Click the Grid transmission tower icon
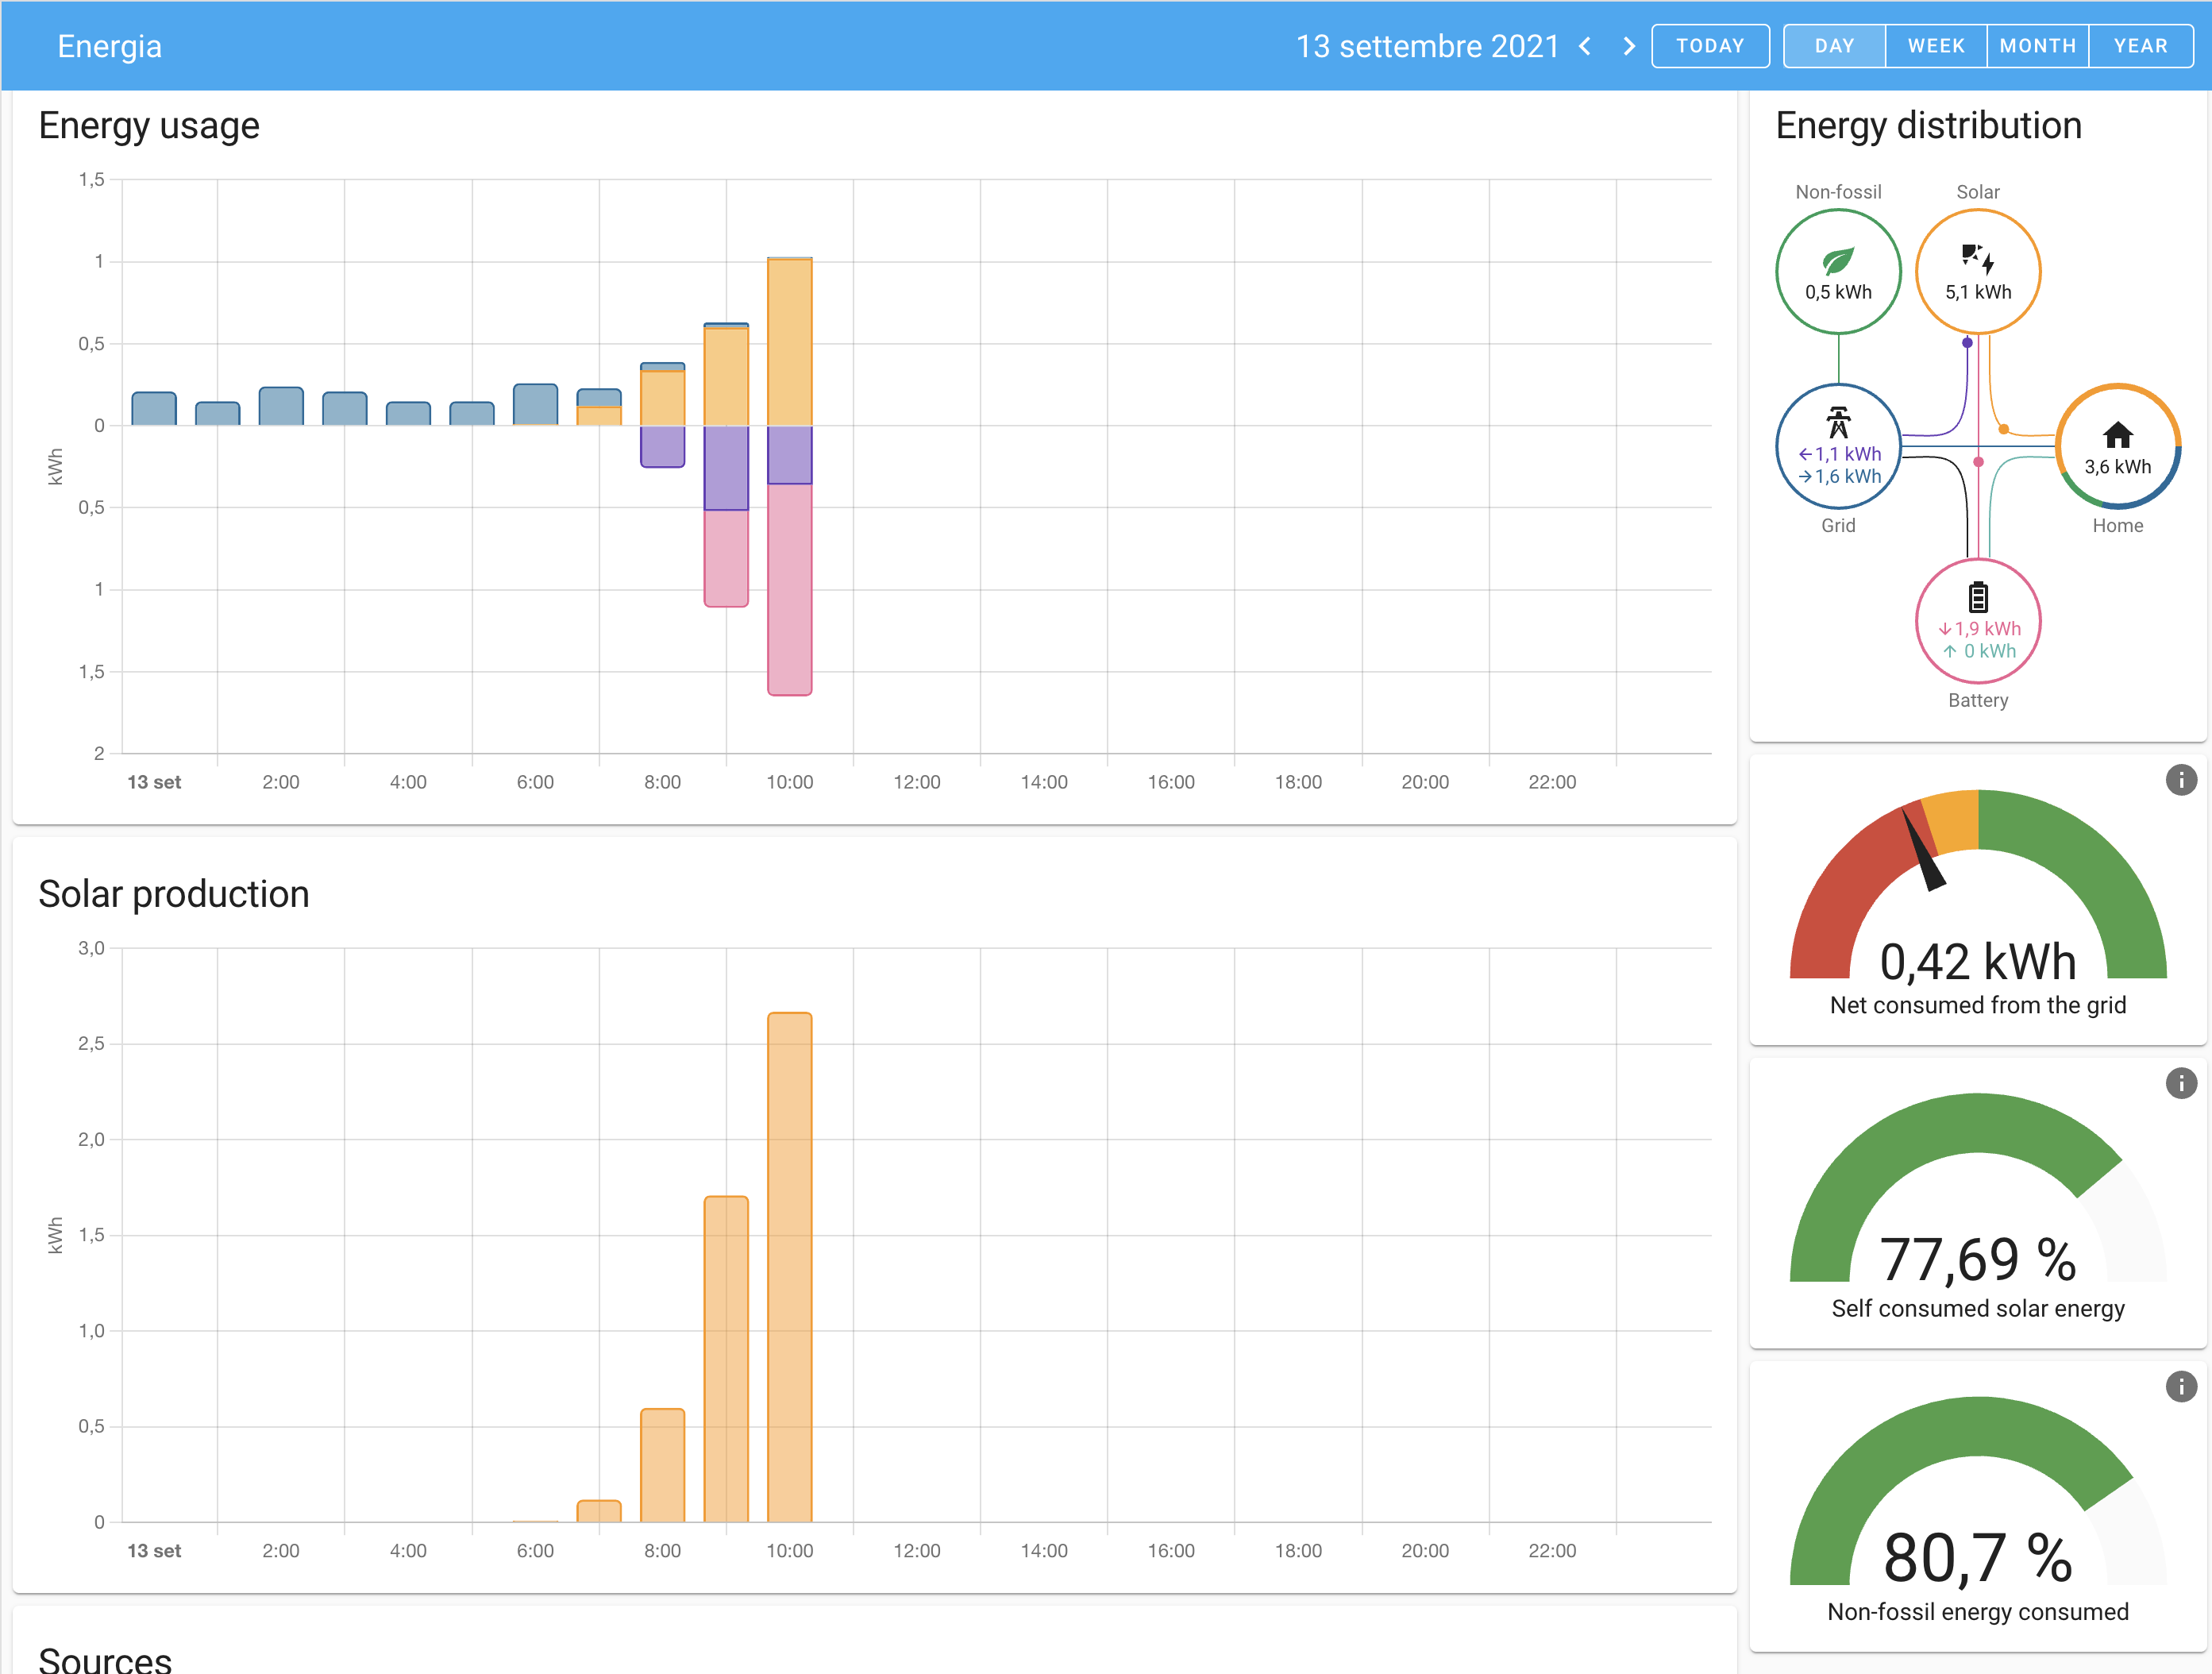The height and width of the screenshot is (1674, 2212). point(1837,422)
